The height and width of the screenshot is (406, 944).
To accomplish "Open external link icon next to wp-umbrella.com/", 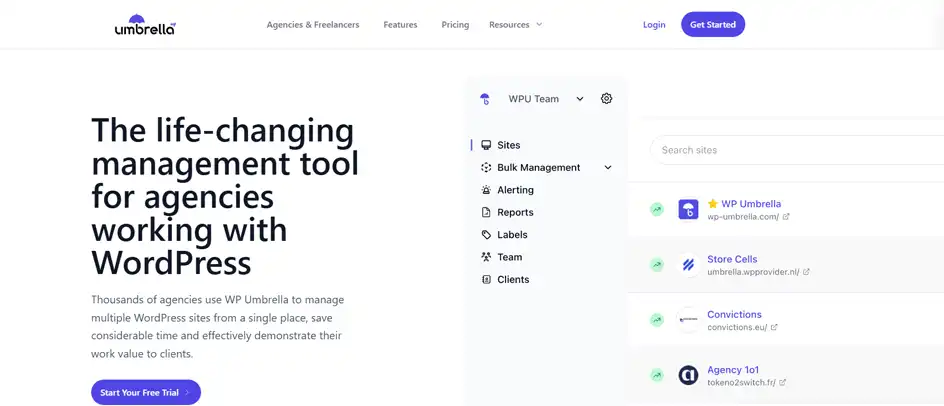I will click(x=786, y=217).
